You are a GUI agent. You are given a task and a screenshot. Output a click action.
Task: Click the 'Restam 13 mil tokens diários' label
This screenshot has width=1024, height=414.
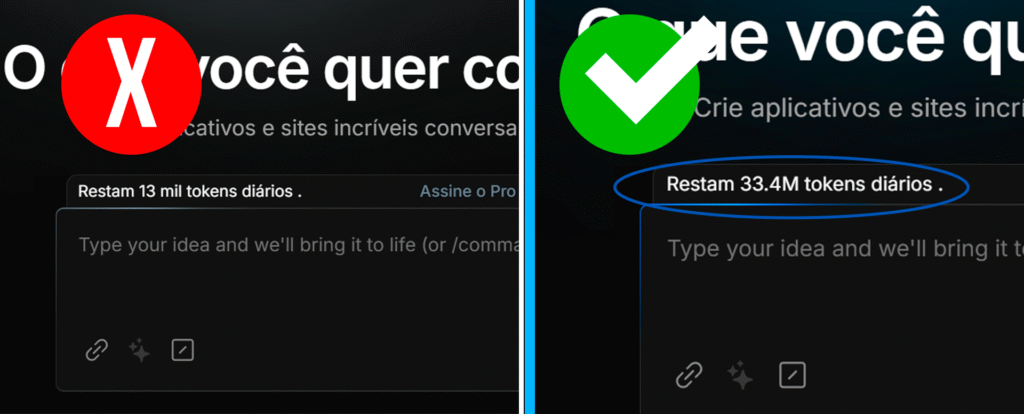(190, 192)
